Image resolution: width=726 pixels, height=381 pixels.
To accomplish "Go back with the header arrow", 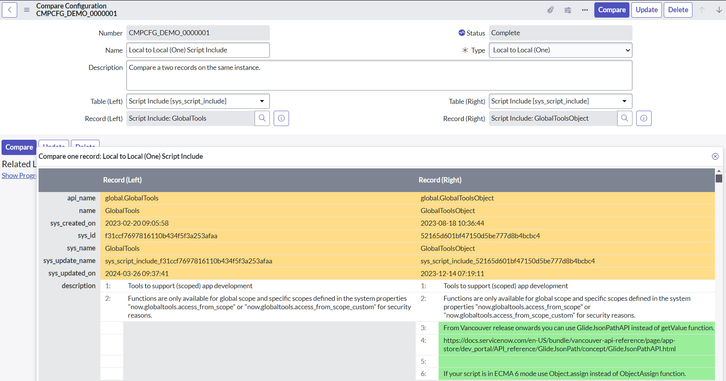I will (x=10, y=10).
